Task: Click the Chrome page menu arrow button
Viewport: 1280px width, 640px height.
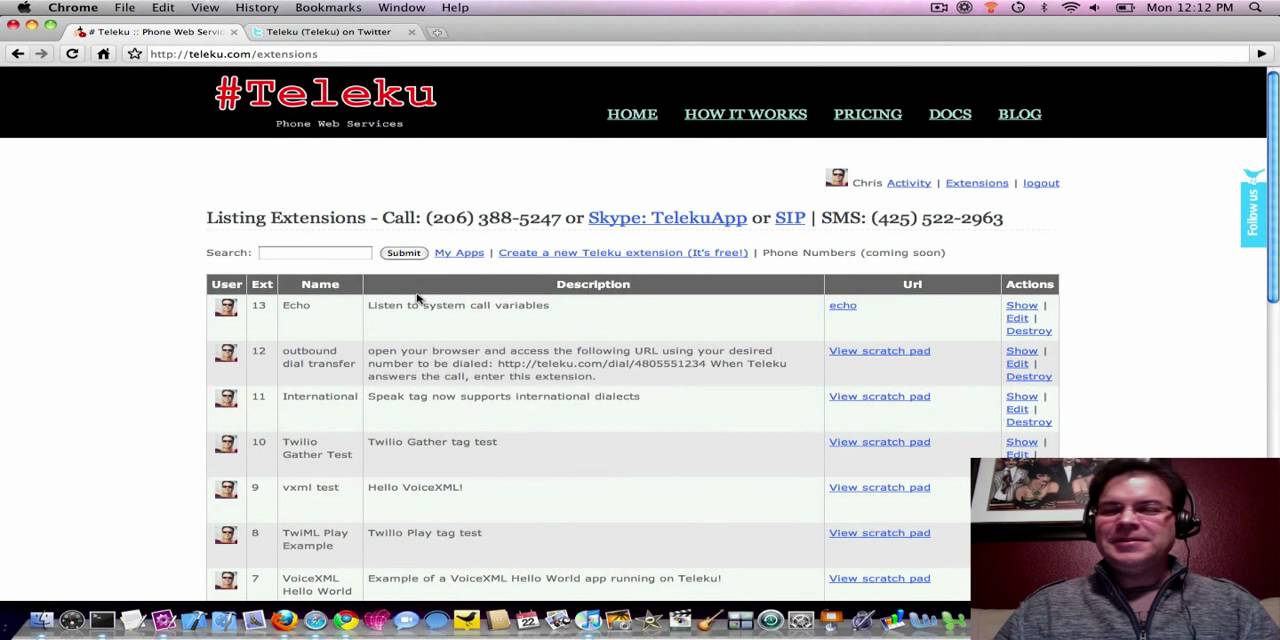Action: click(1262, 54)
